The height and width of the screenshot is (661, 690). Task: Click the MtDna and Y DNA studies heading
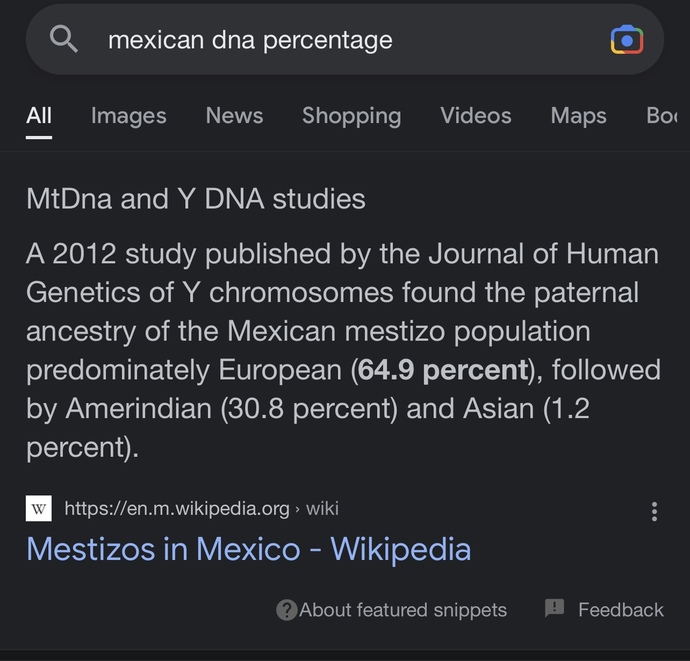coord(196,199)
